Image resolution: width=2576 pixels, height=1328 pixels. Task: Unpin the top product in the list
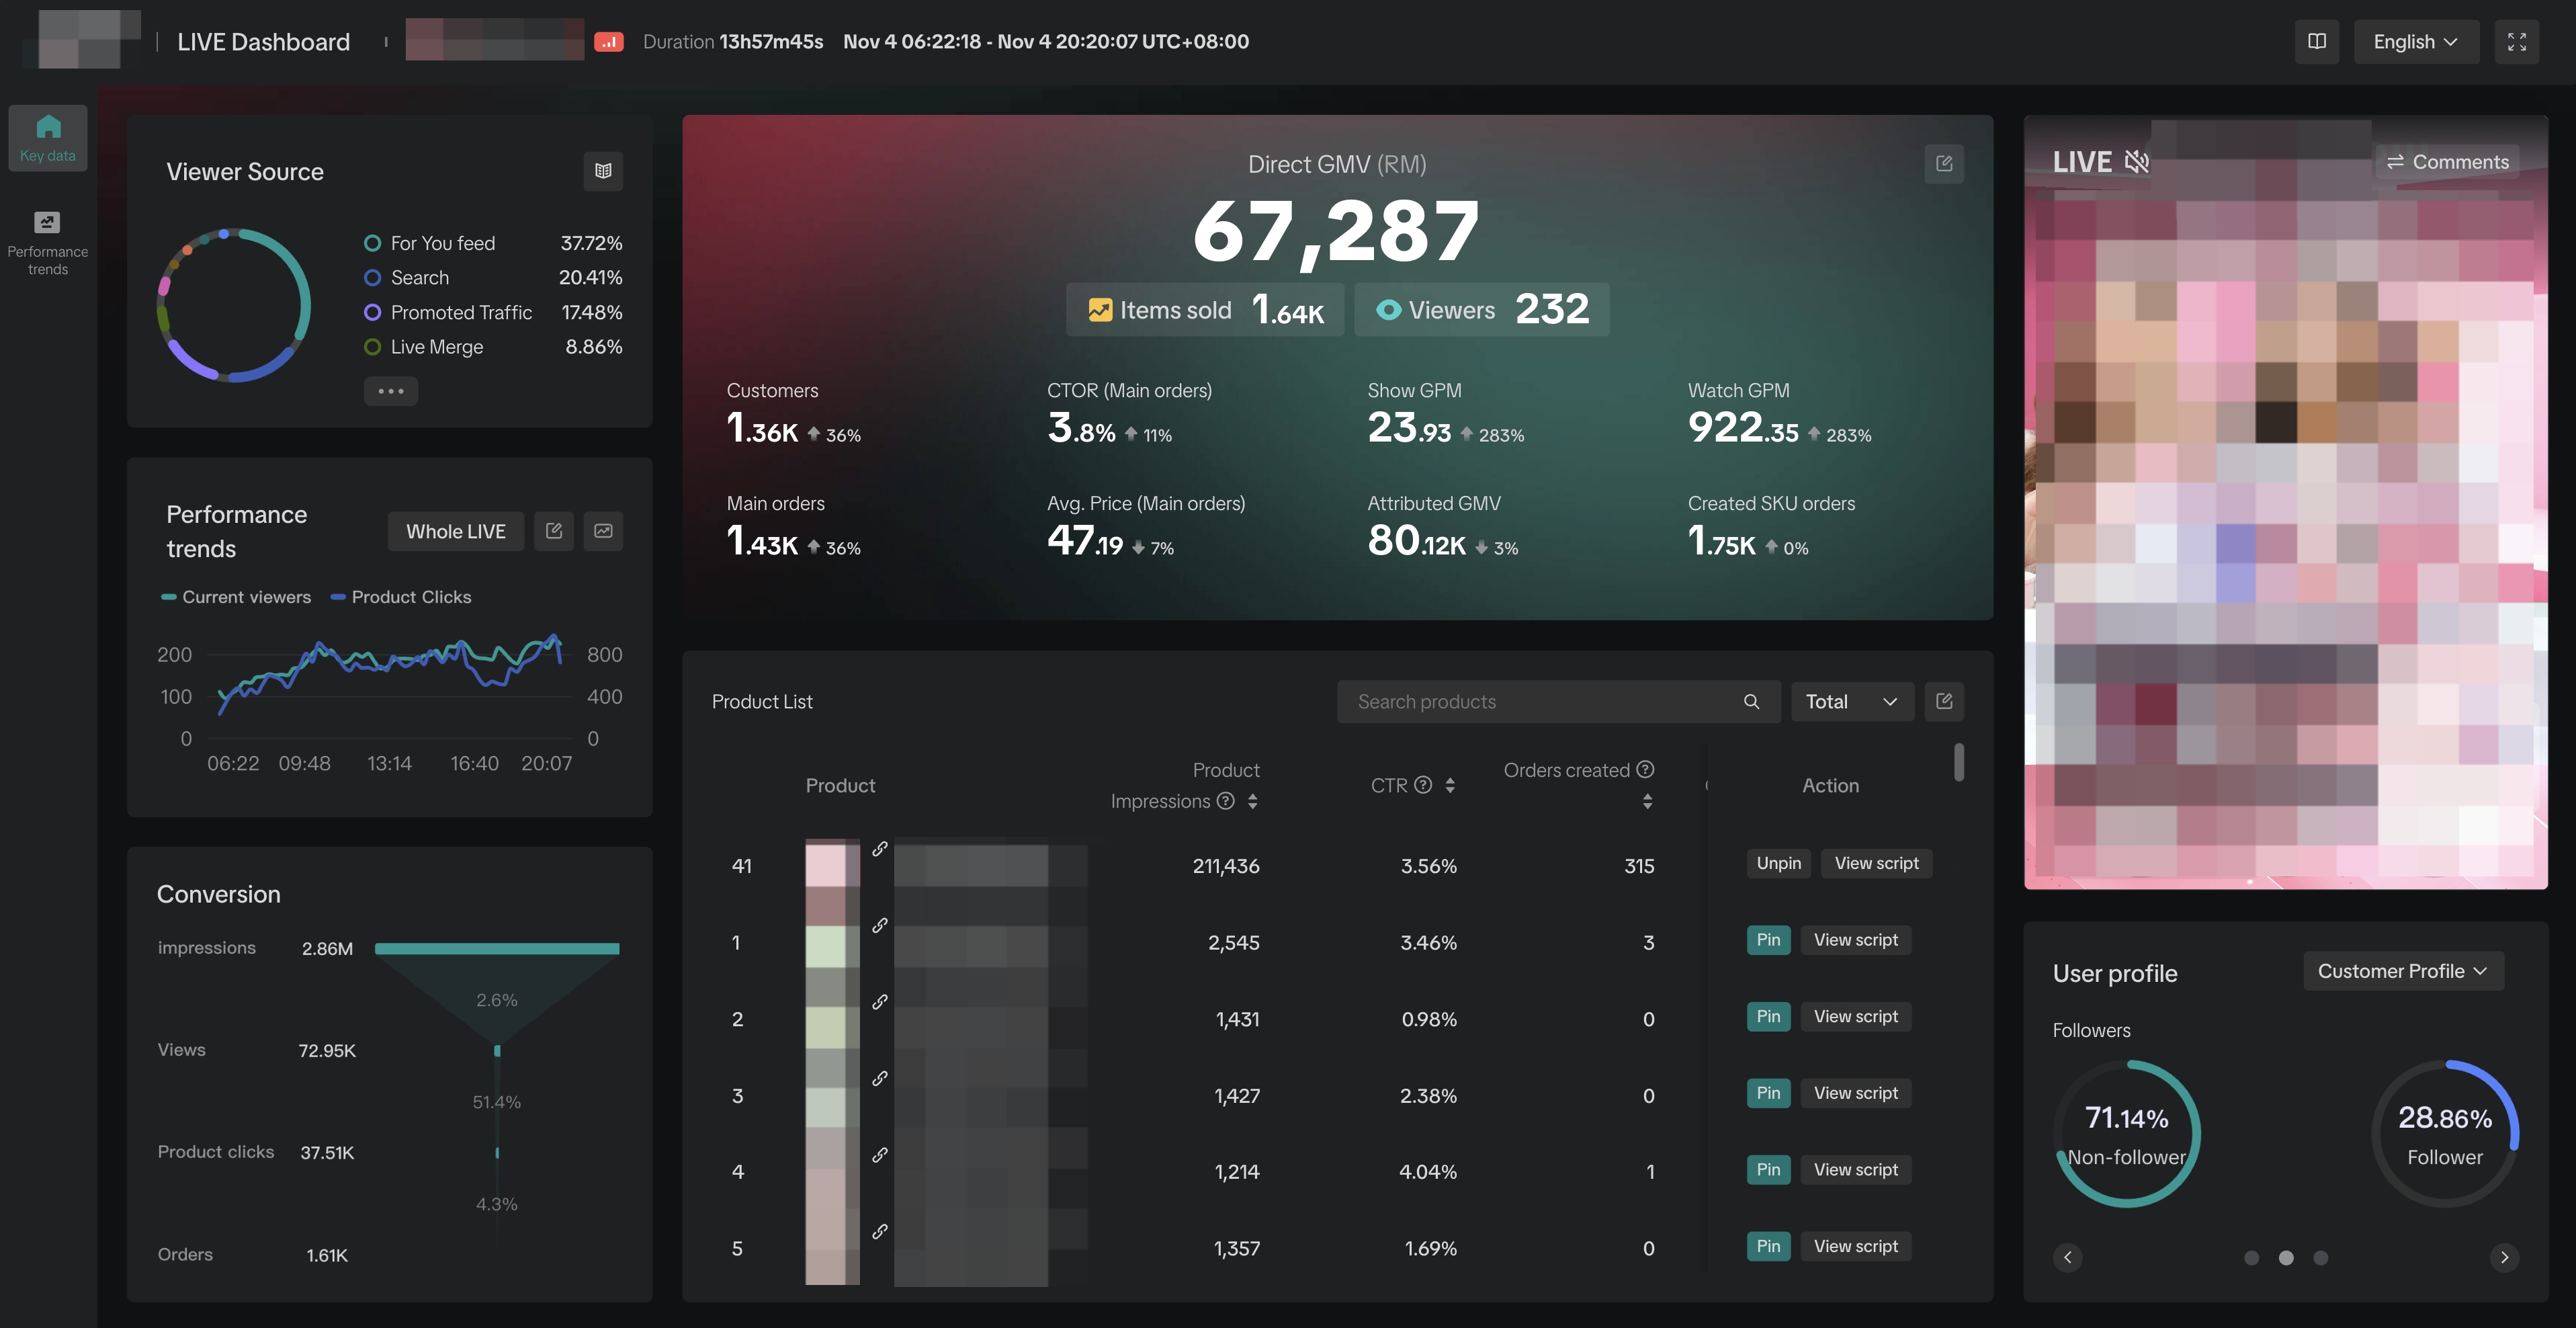point(1778,863)
